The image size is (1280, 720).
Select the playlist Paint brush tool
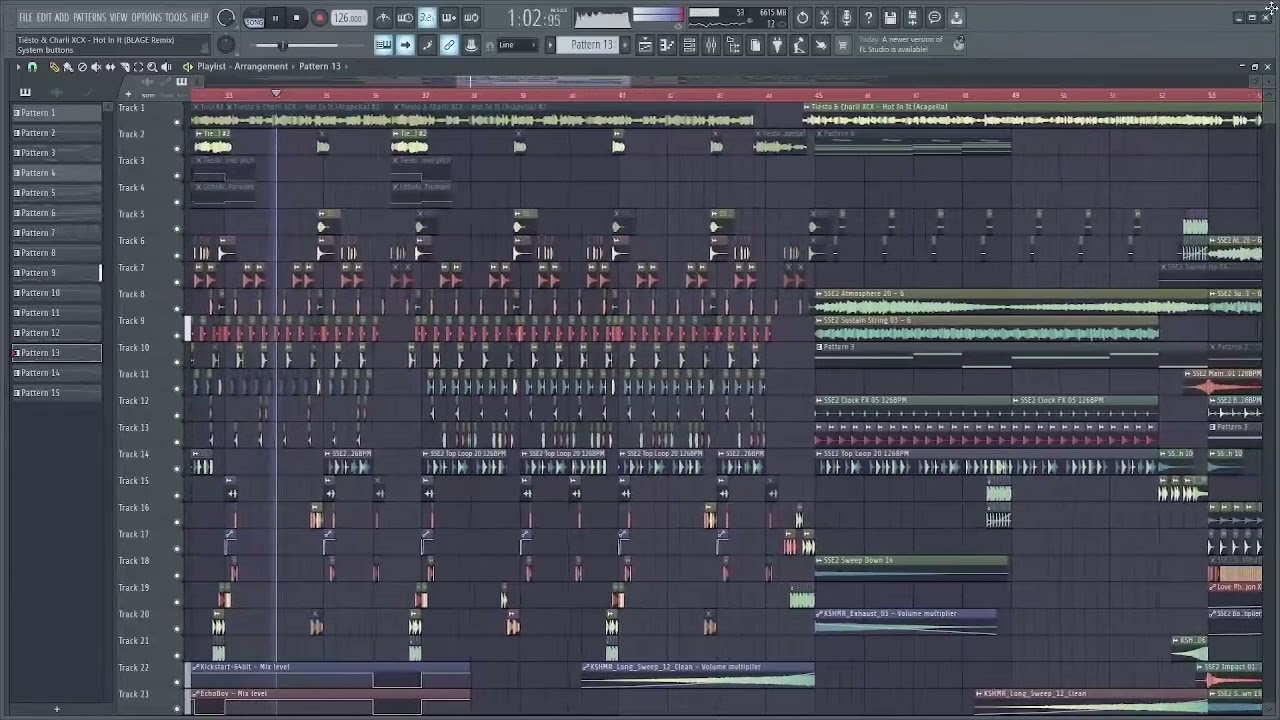[x=68, y=67]
